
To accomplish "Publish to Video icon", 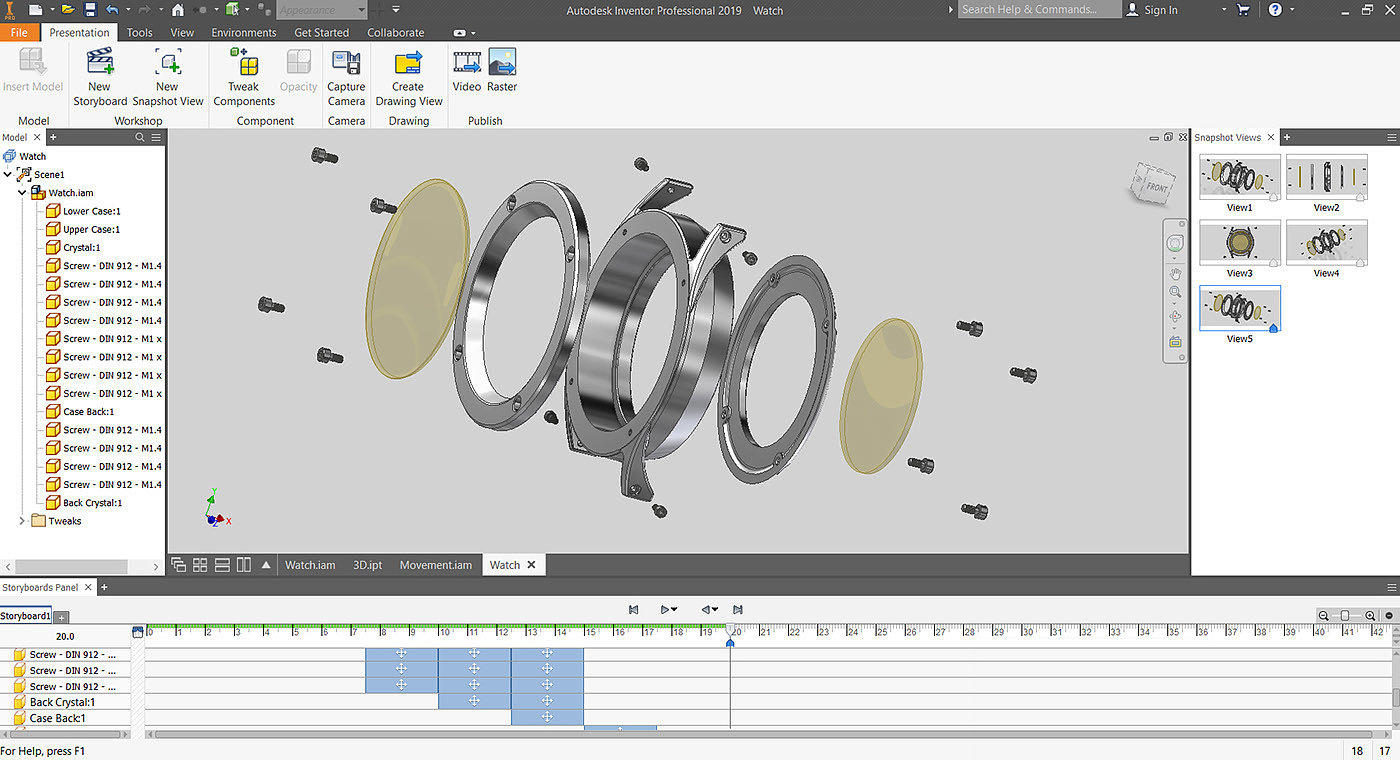I will click(x=467, y=64).
